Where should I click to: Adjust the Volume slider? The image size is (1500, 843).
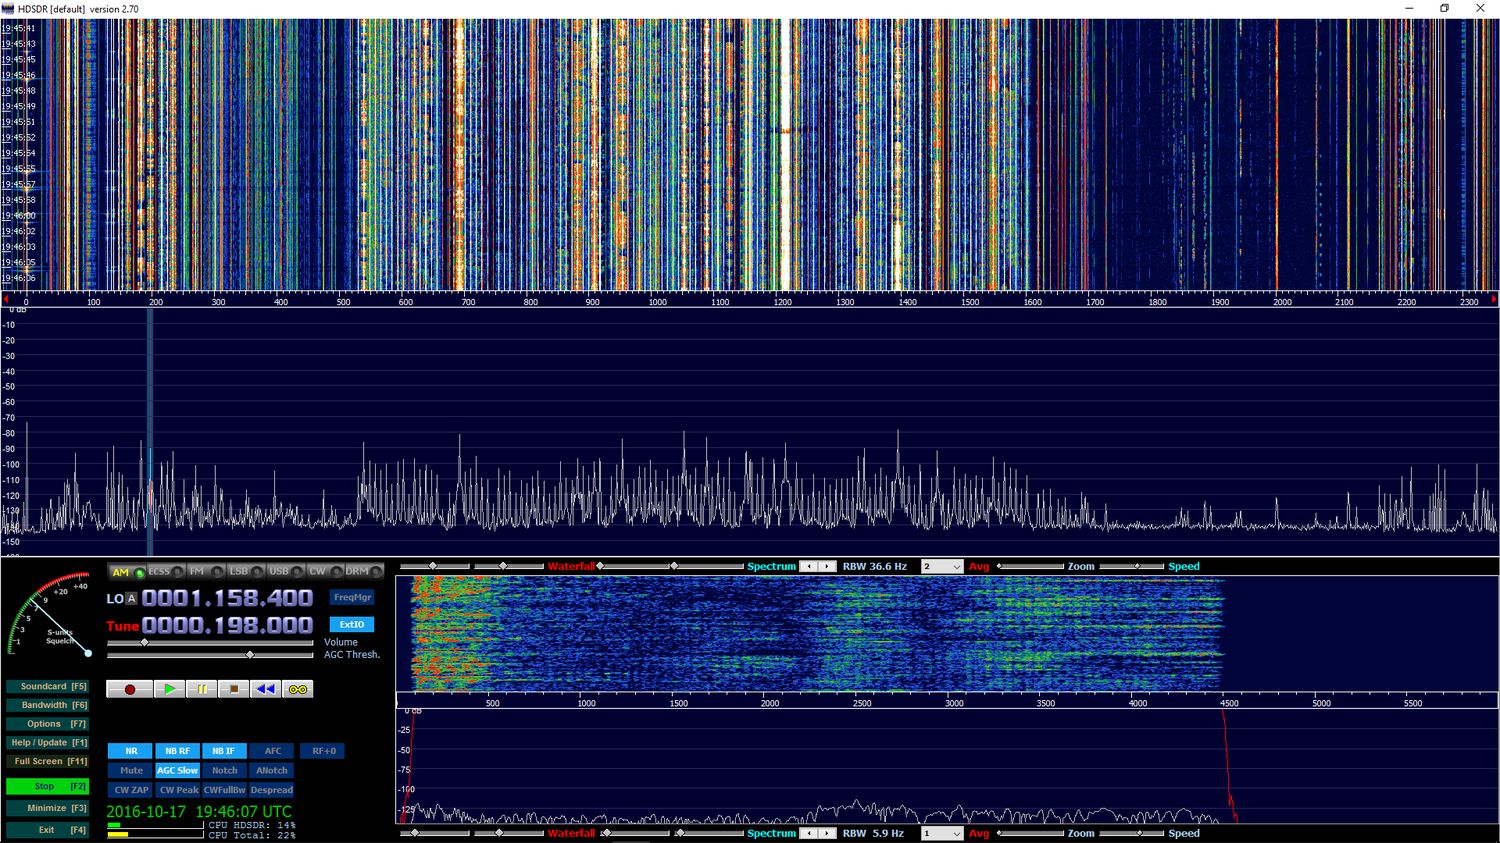145,643
